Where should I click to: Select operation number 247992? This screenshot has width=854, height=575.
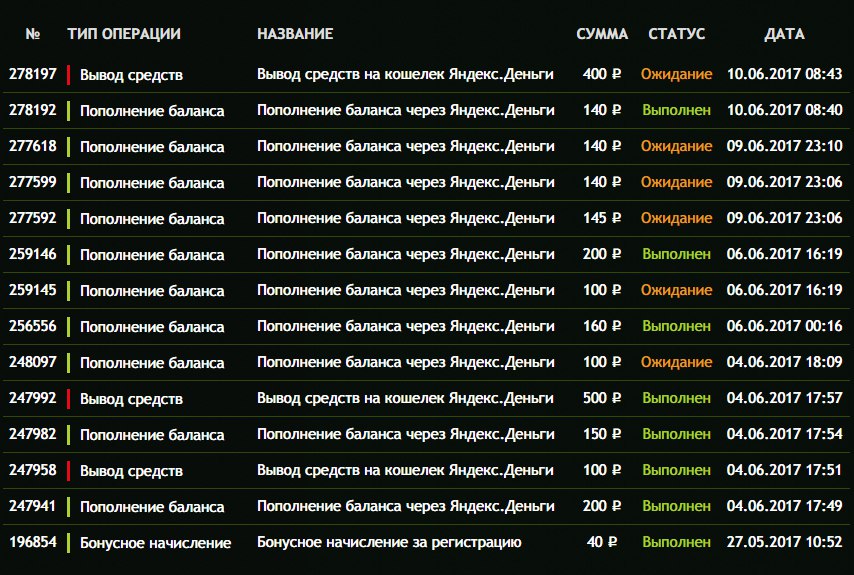[33, 397]
